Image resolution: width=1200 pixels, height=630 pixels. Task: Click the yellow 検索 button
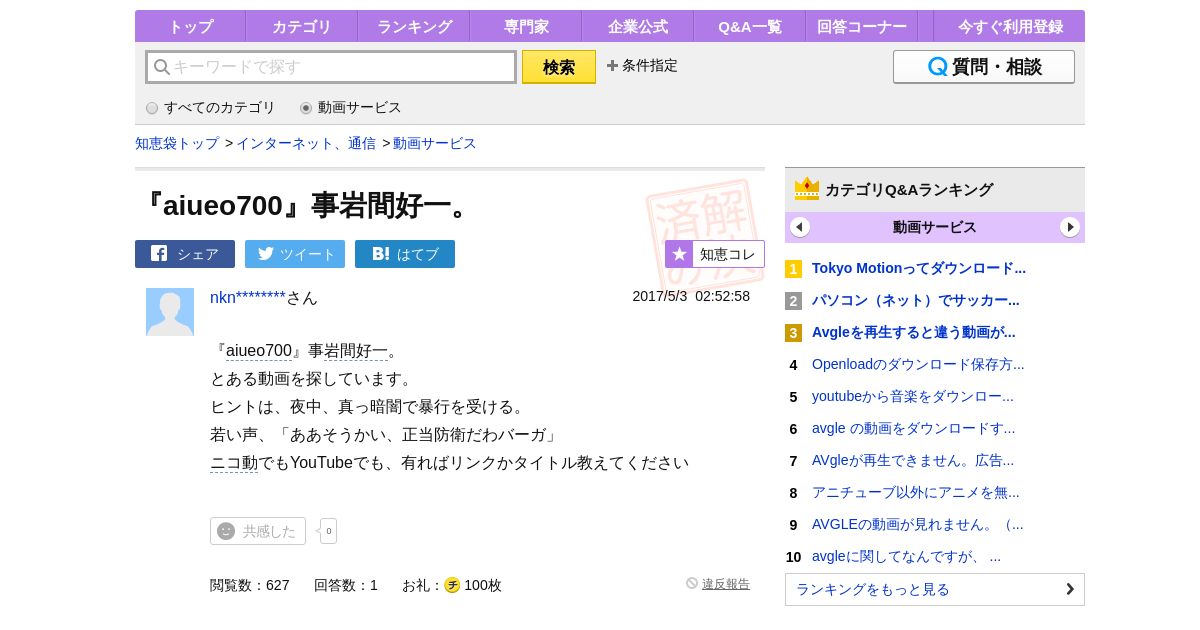click(559, 67)
